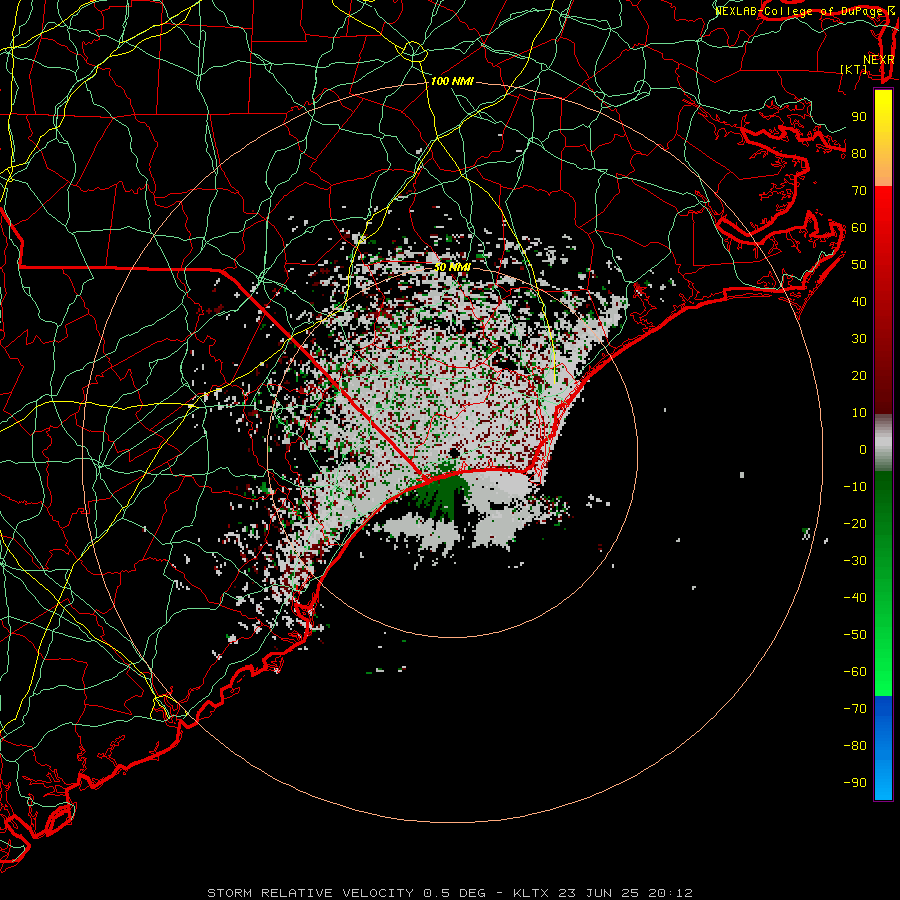Select the -40 value on the velocity scale
Screen dimensions: 900x900
(855, 598)
